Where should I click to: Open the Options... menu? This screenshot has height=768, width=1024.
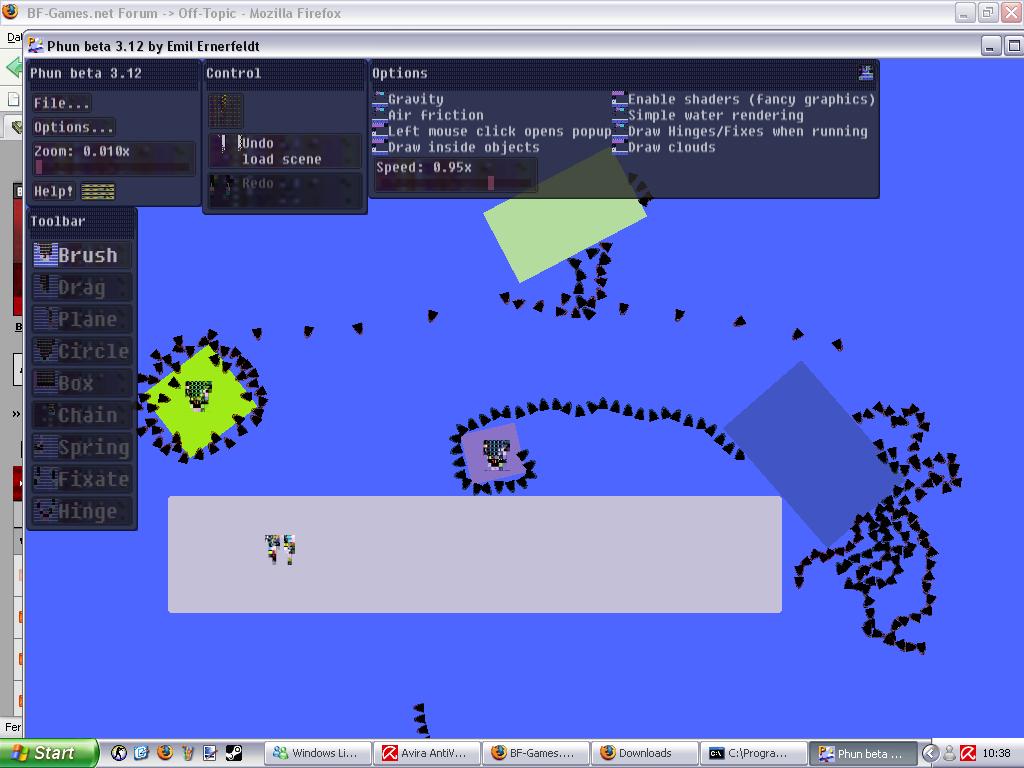pos(73,127)
